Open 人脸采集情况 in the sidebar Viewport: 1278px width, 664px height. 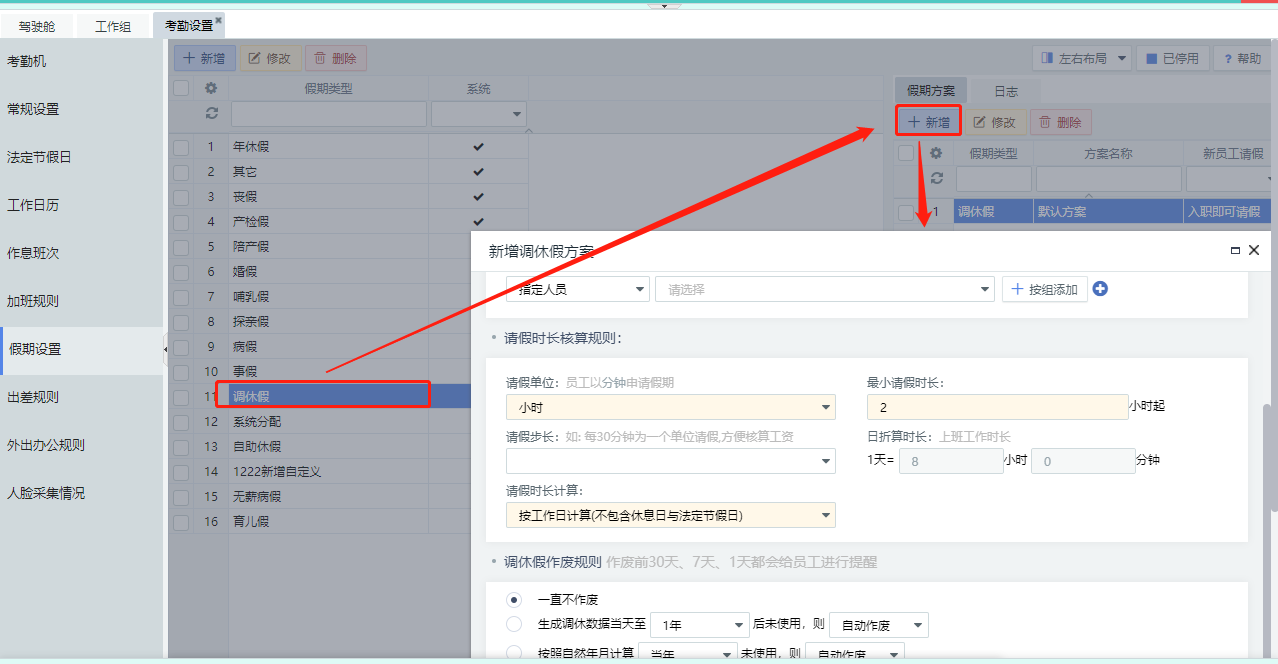coord(81,493)
